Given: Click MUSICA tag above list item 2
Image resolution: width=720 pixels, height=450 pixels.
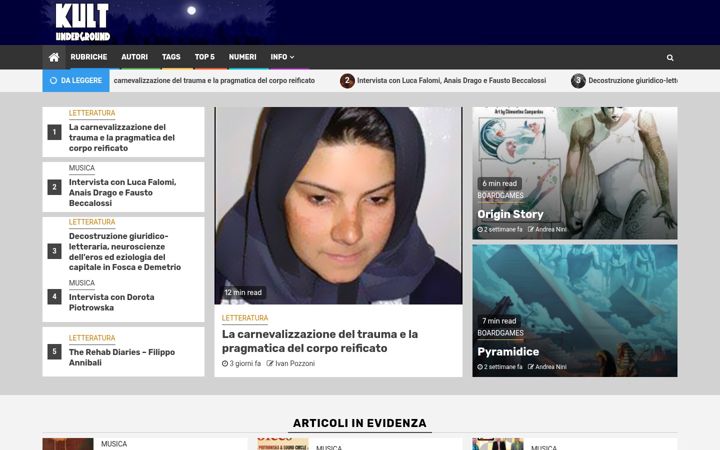Looking at the screenshot, I should point(82,168).
